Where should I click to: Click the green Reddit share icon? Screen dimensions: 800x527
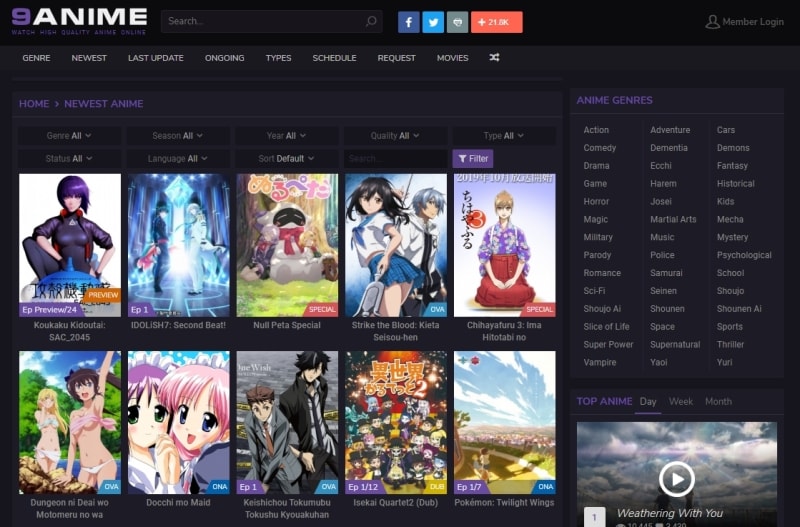[457, 22]
